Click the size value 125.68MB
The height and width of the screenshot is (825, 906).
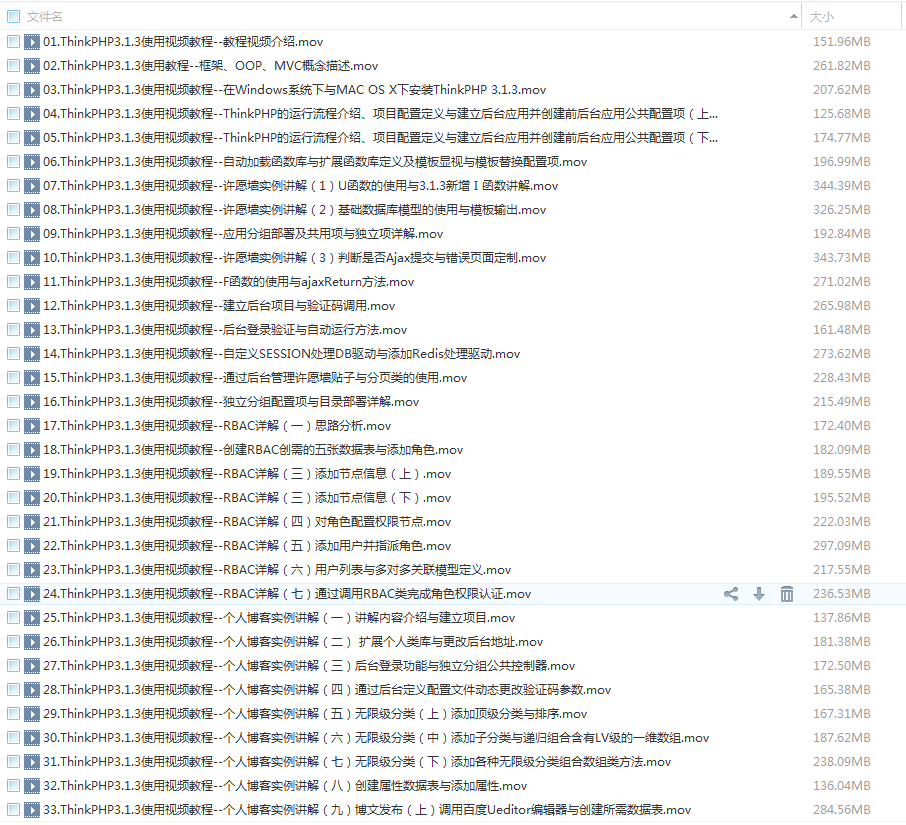point(841,114)
